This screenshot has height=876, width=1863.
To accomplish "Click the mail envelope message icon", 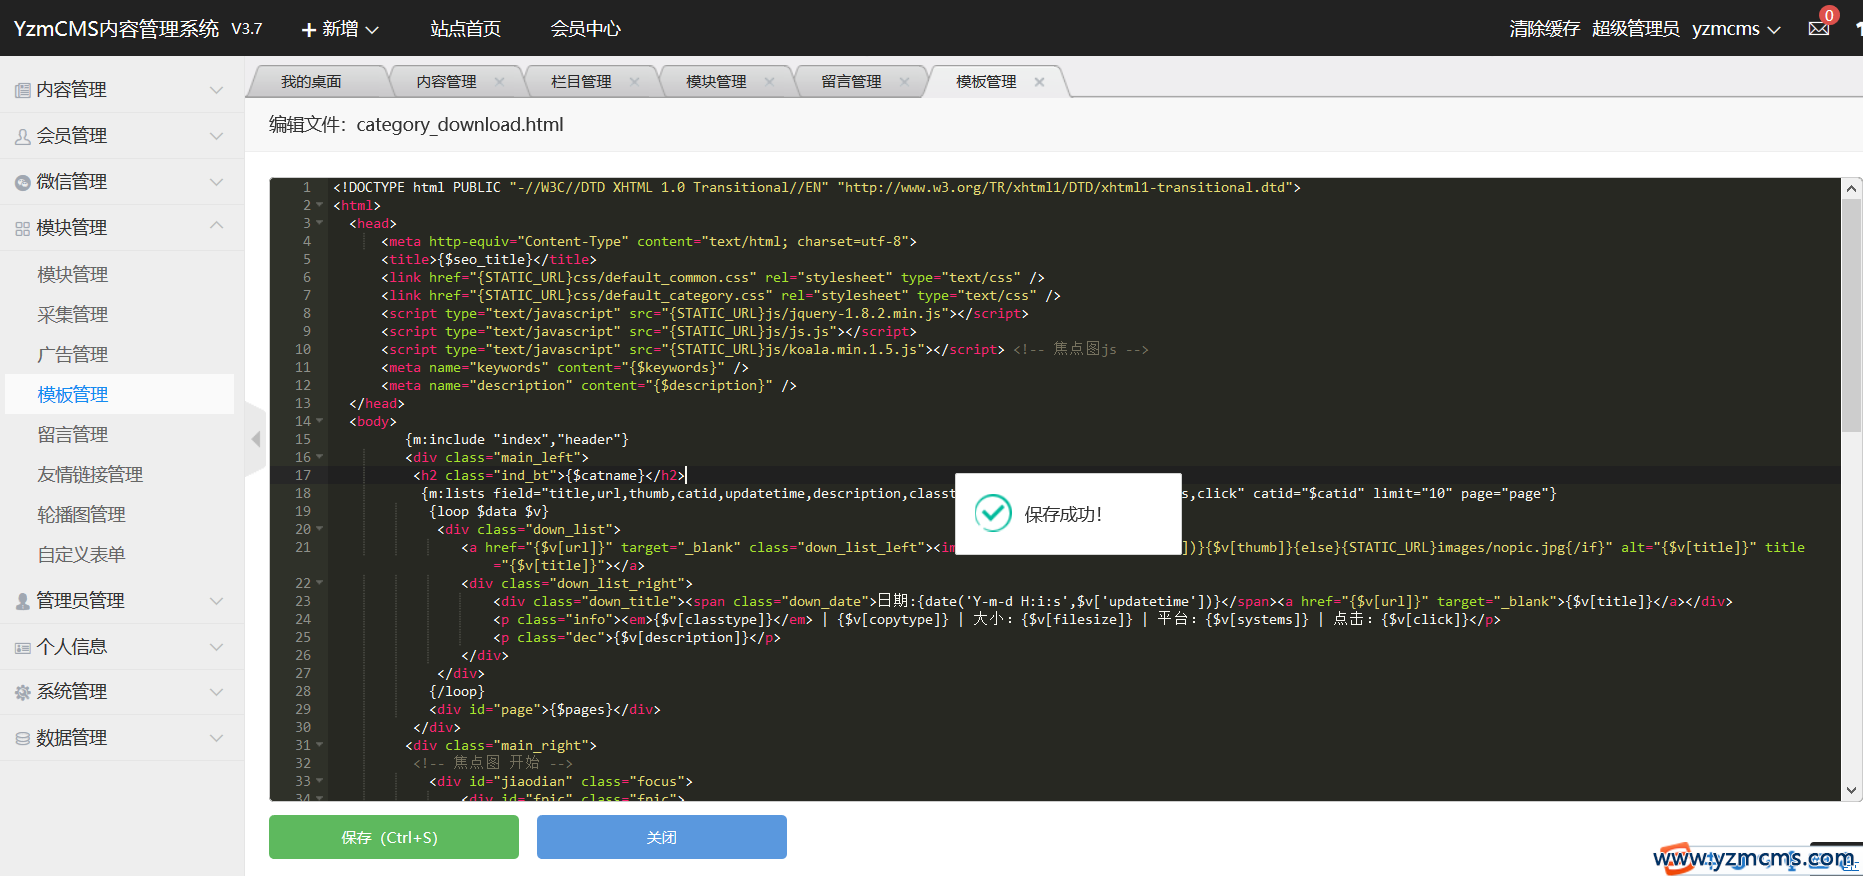I will point(1818,29).
